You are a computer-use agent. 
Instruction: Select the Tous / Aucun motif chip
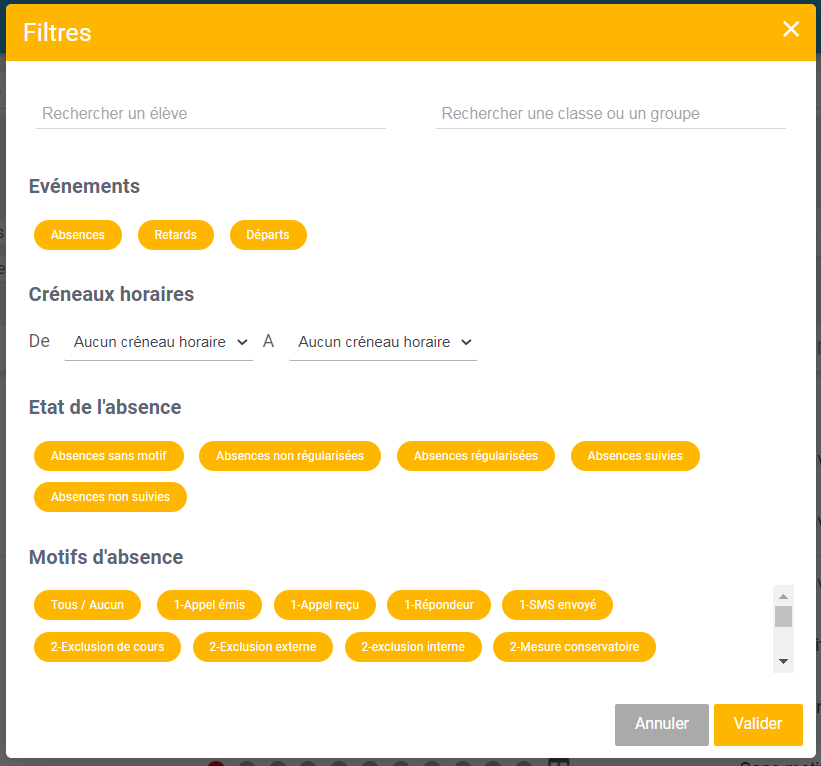click(87, 605)
